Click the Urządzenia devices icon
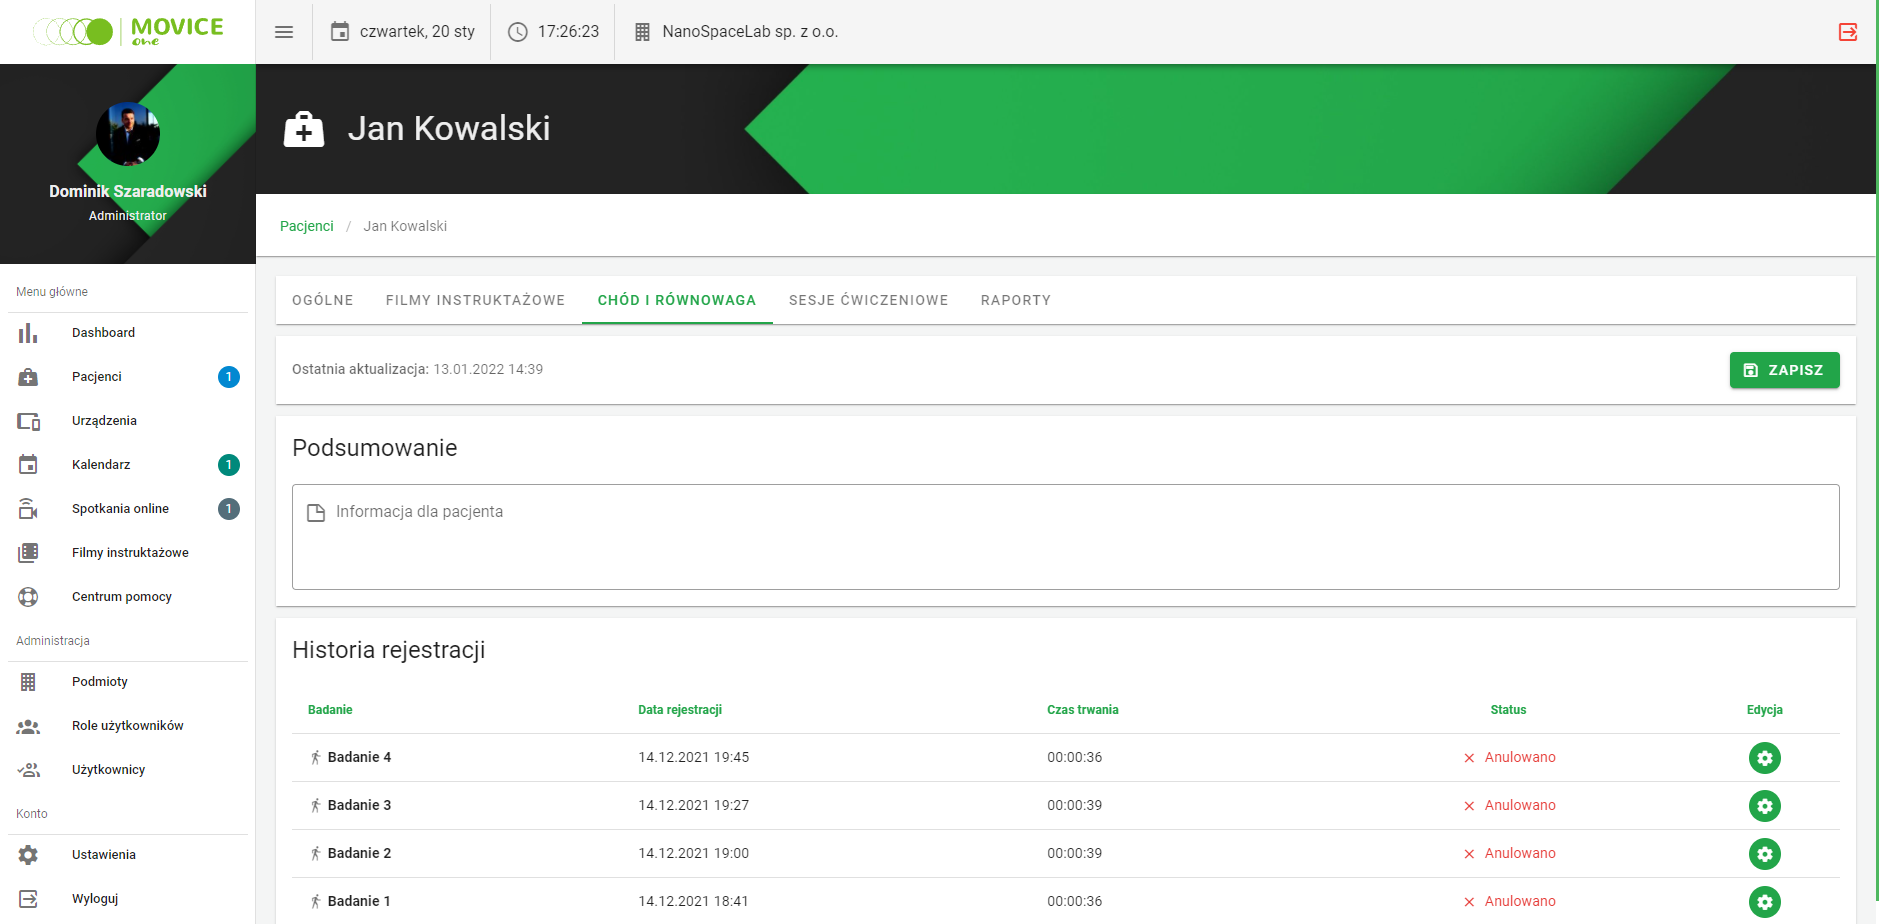 [x=28, y=421]
